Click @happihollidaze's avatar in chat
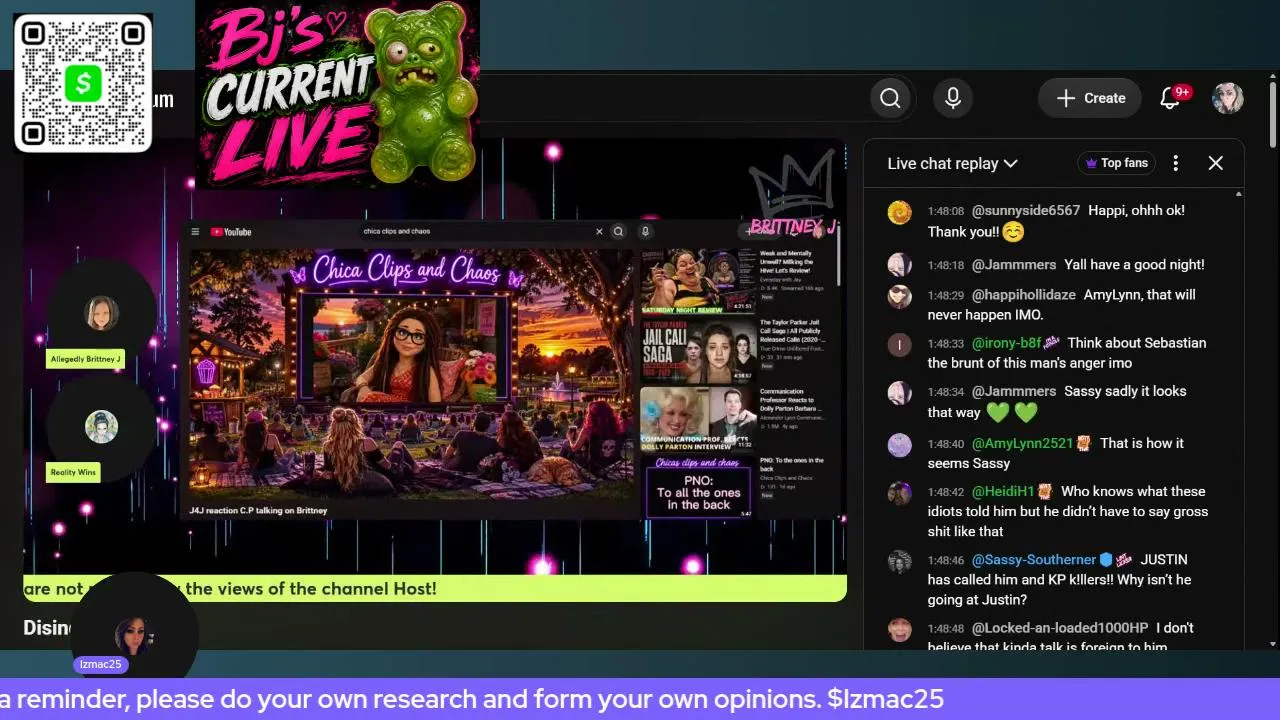The height and width of the screenshot is (720, 1280). (900, 296)
